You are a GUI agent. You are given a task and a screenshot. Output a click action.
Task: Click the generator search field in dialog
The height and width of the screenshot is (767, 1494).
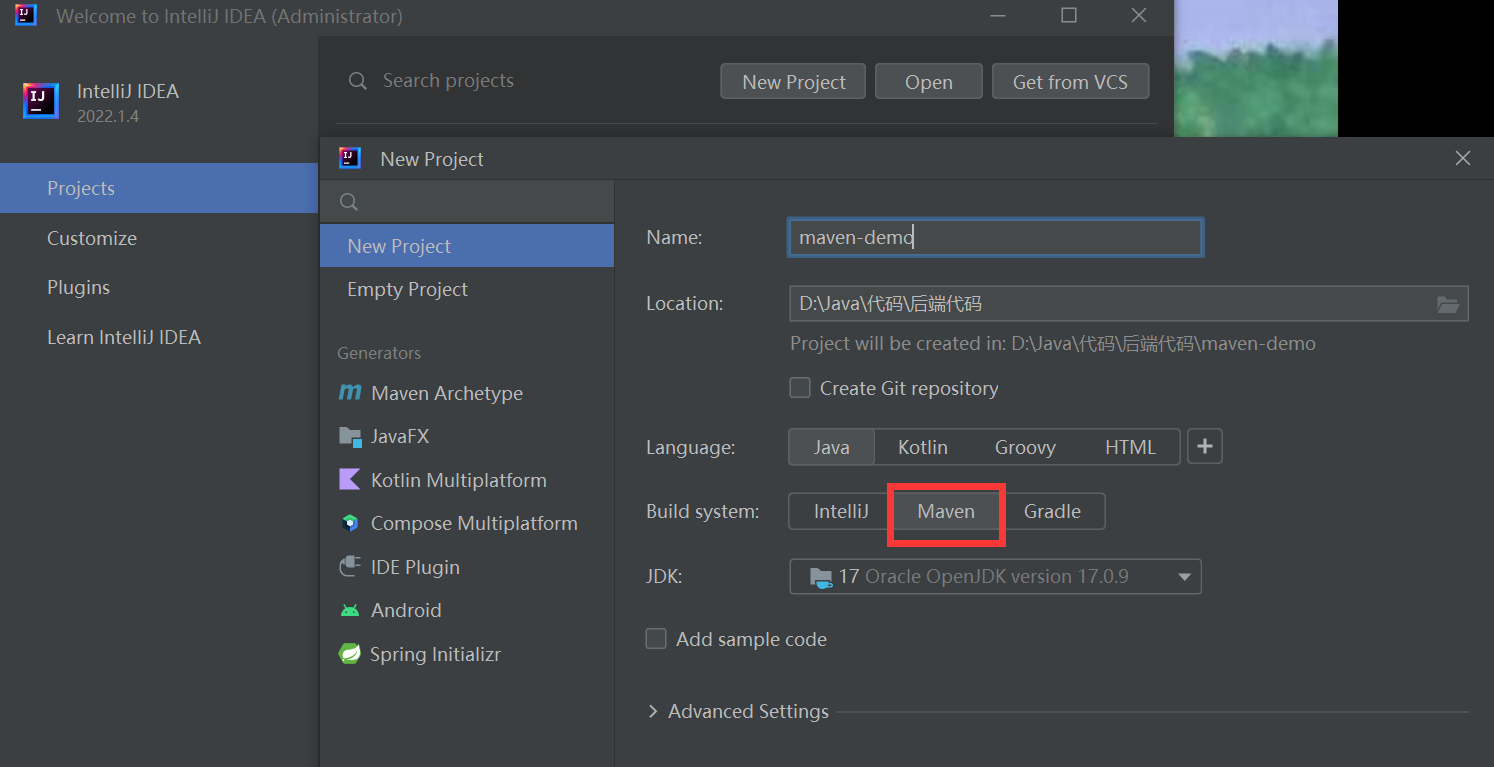pos(467,202)
